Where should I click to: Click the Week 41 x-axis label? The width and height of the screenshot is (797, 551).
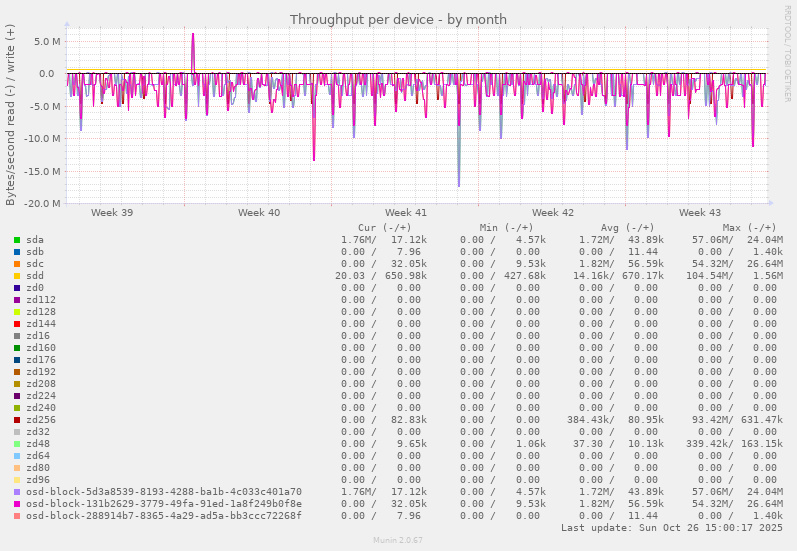(x=406, y=213)
